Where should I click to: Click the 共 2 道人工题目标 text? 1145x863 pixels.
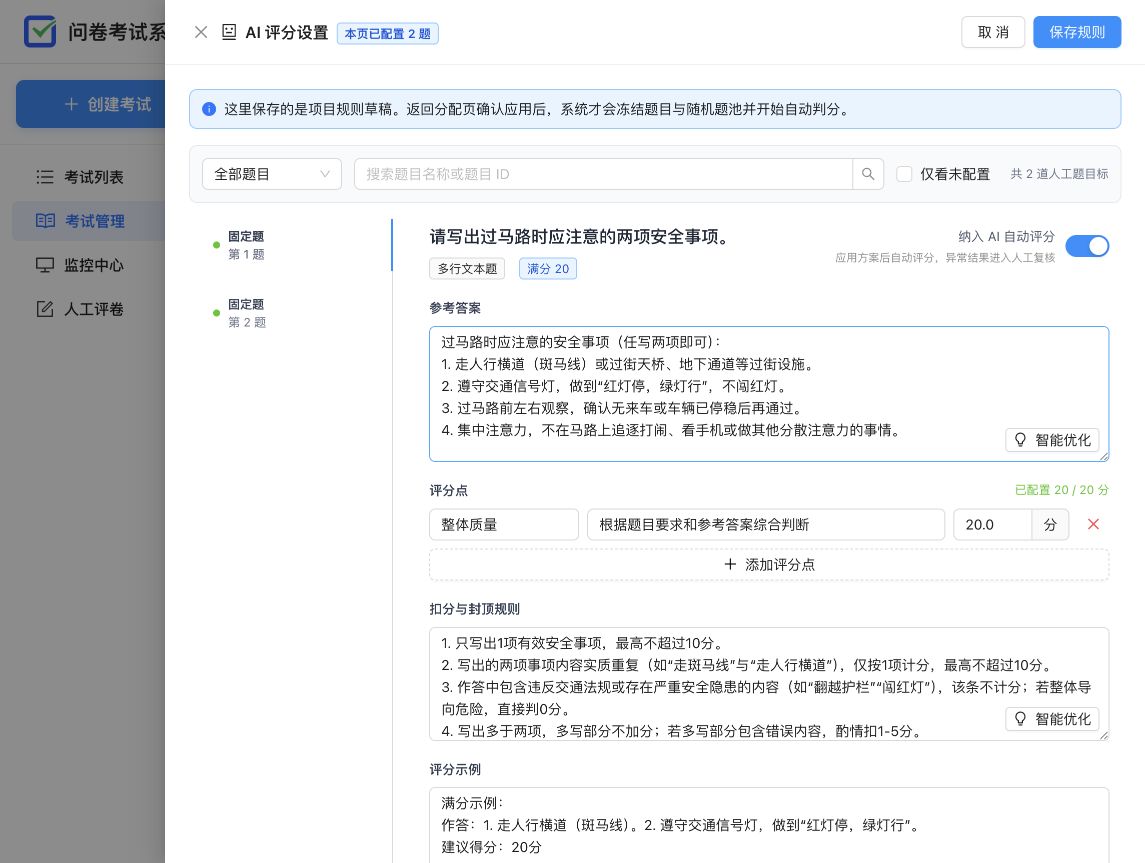pos(1059,174)
